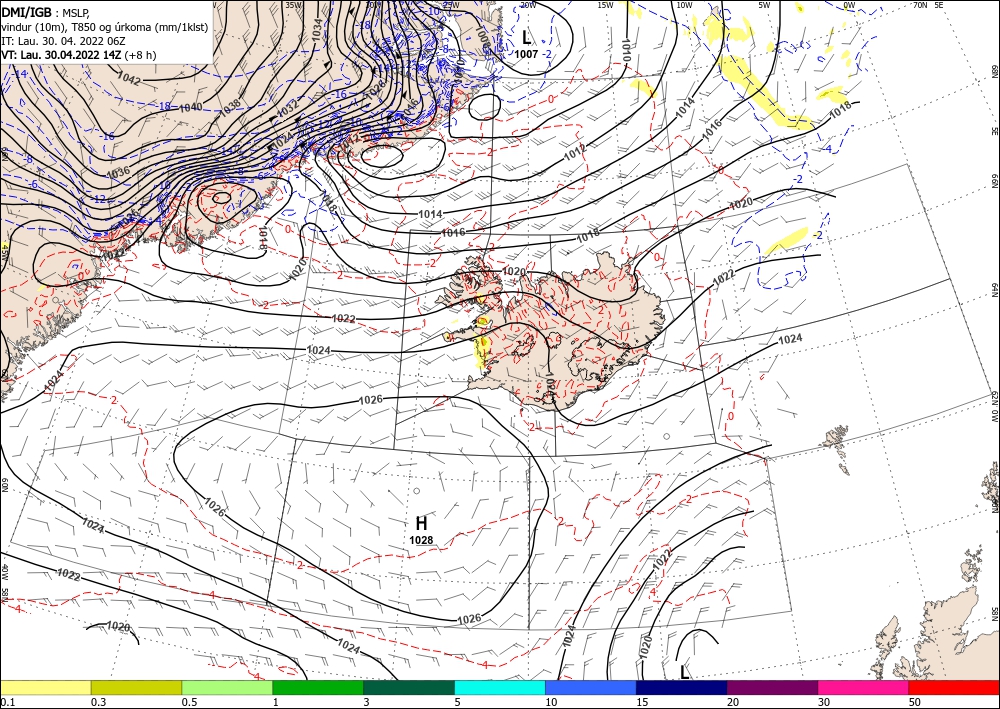Click the '15' legend scale value
Screen dimensions: 1000x709
click(642, 701)
